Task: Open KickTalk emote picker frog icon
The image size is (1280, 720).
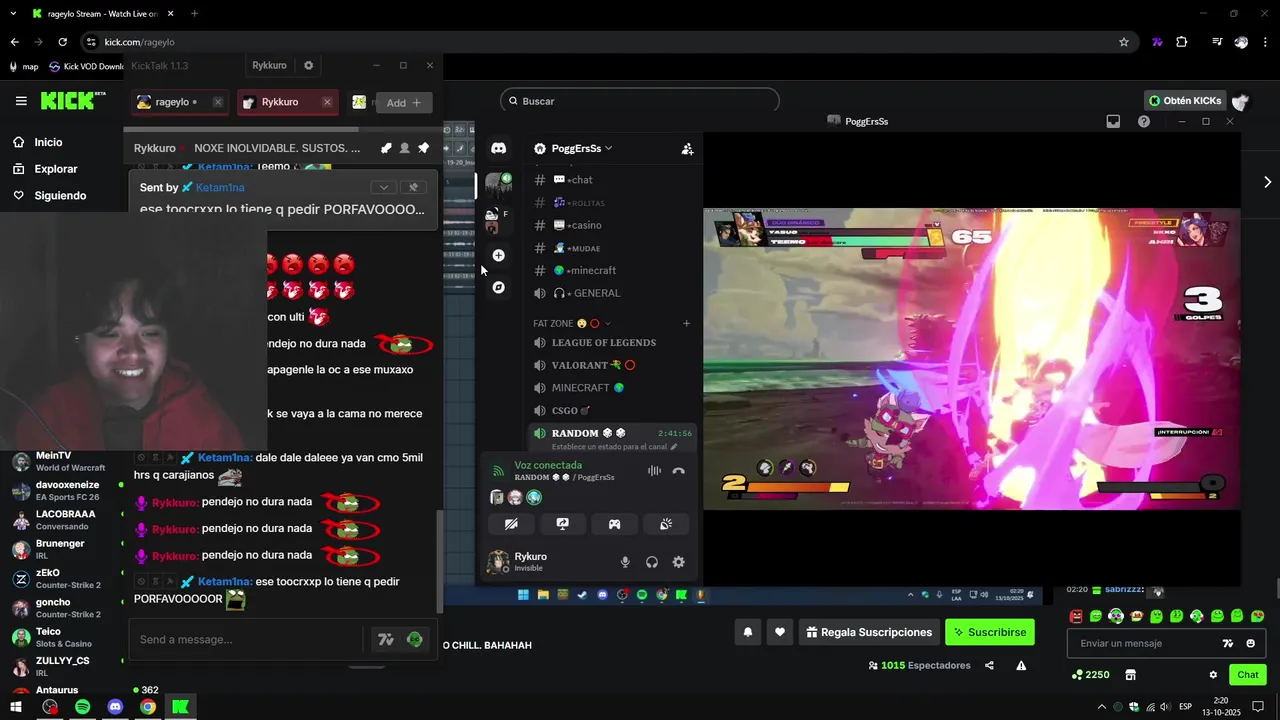Action: [x=414, y=640]
